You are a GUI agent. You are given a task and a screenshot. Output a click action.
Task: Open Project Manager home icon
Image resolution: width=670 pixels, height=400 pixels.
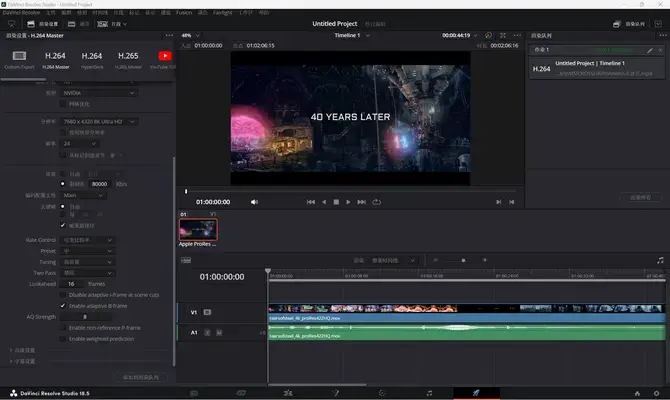tap(637, 394)
